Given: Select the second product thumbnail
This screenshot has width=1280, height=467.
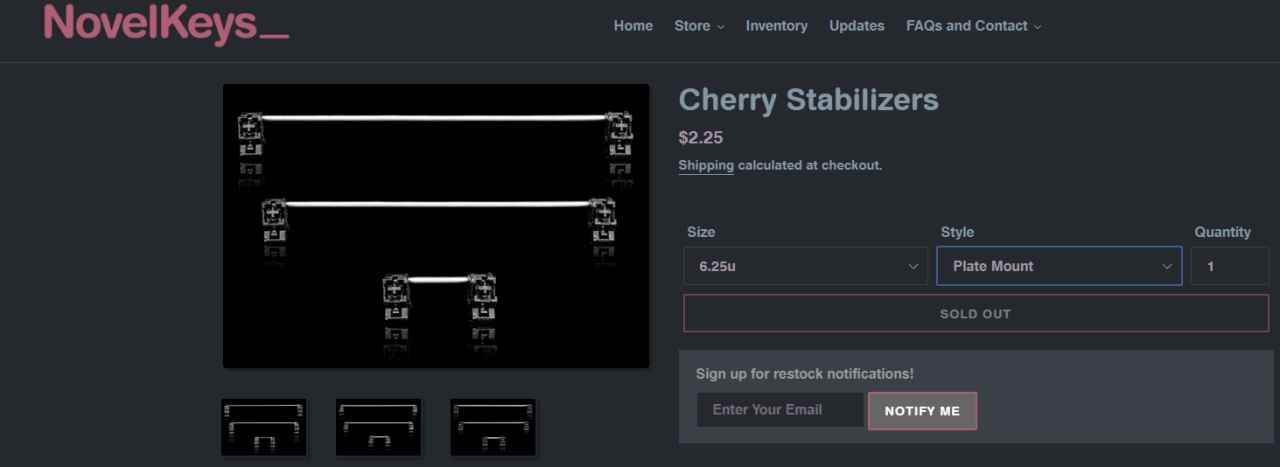Looking at the screenshot, I should pyautogui.click(x=378, y=427).
